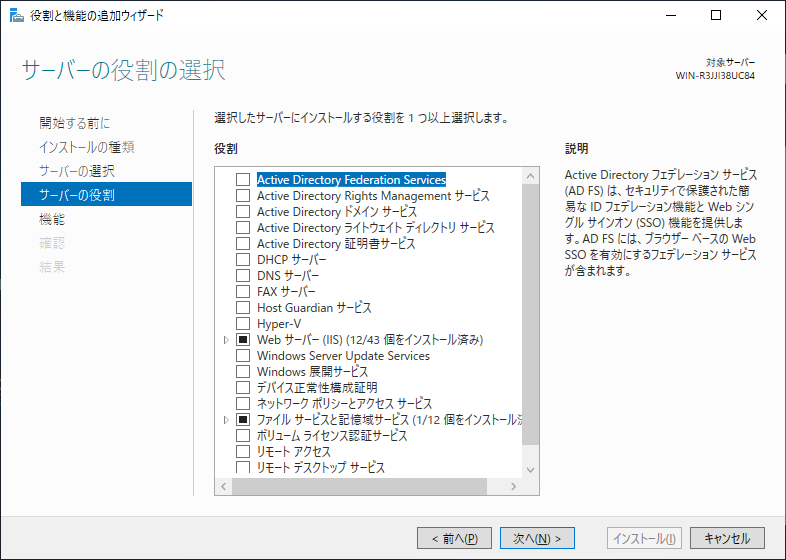Select Windows 展開サービス row label
This screenshot has height=560, width=786.
(312, 372)
